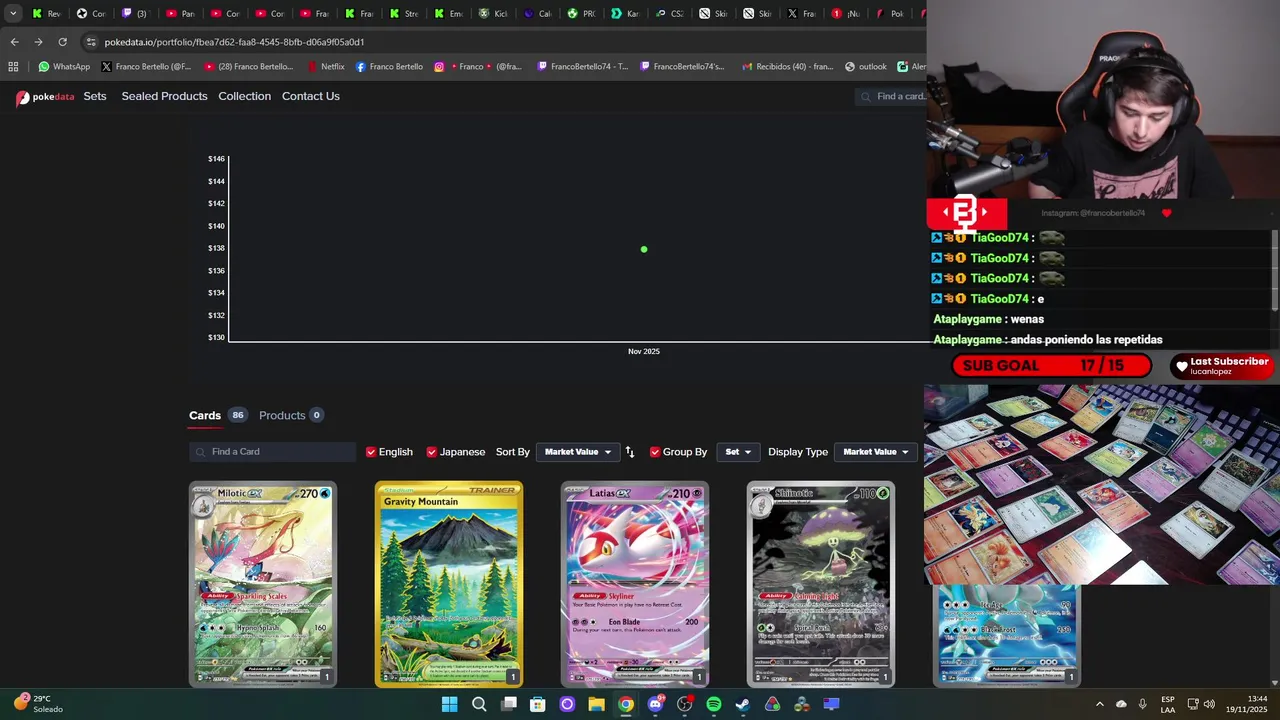Viewport: 1280px width, 720px height.
Task: Open the WhatsApp bookmark
Action: coord(64,67)
